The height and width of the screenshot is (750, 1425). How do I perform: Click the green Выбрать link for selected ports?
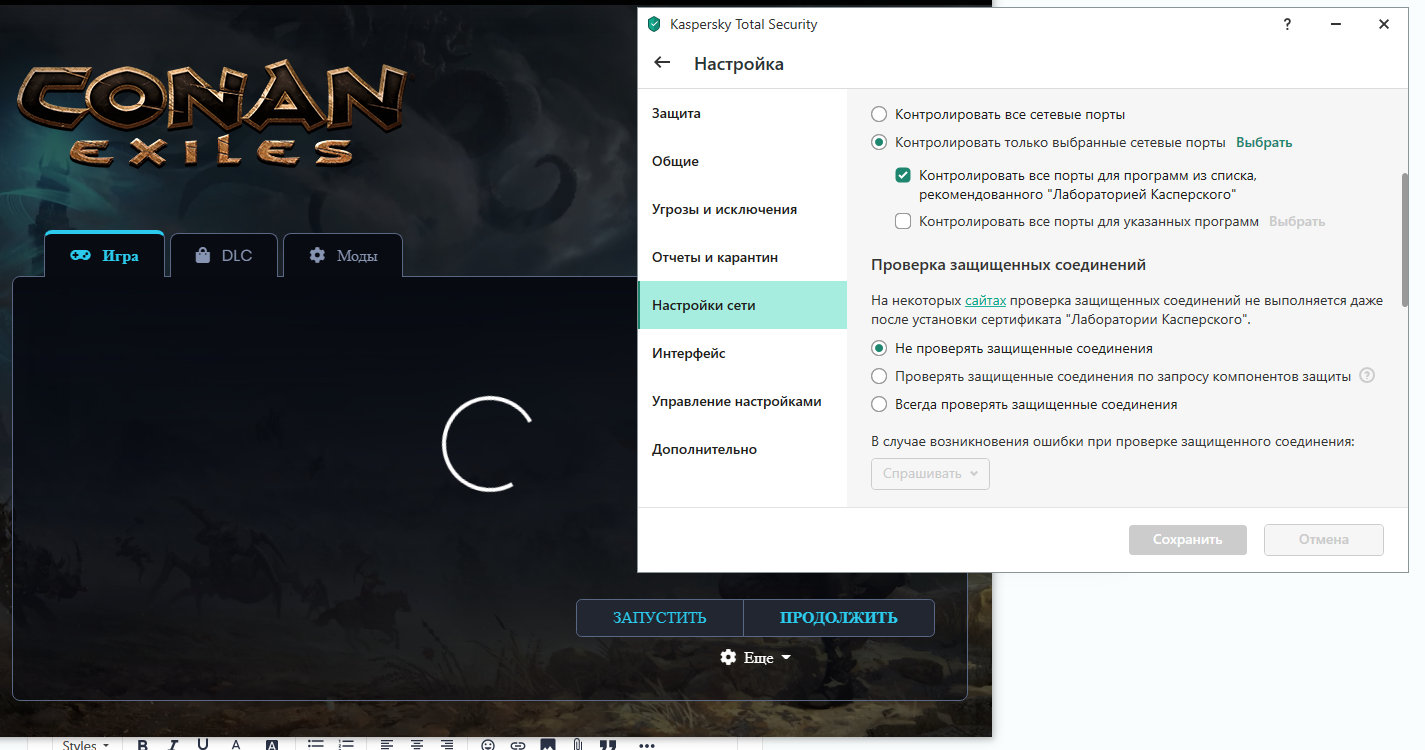[x=1264, y=142]
